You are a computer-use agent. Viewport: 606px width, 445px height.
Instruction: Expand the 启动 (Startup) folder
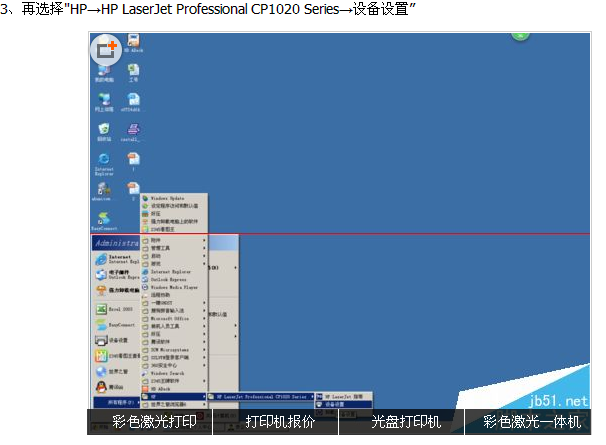tap(174, 256)
